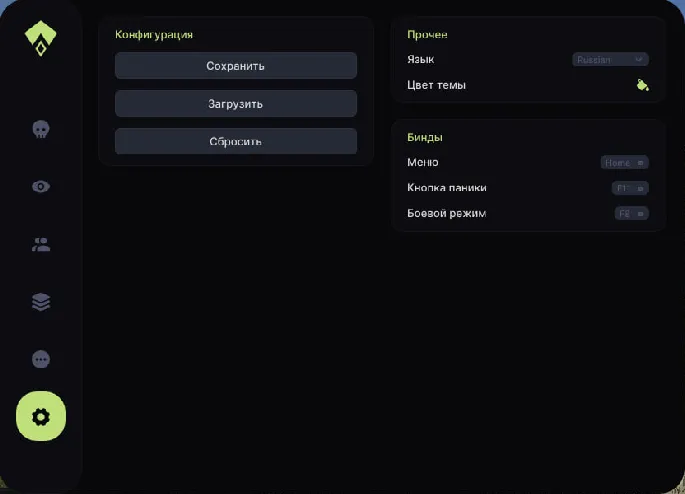Click the Прочее section header
This screenshot has height=494, width=685.
click(x=427, y=34)
